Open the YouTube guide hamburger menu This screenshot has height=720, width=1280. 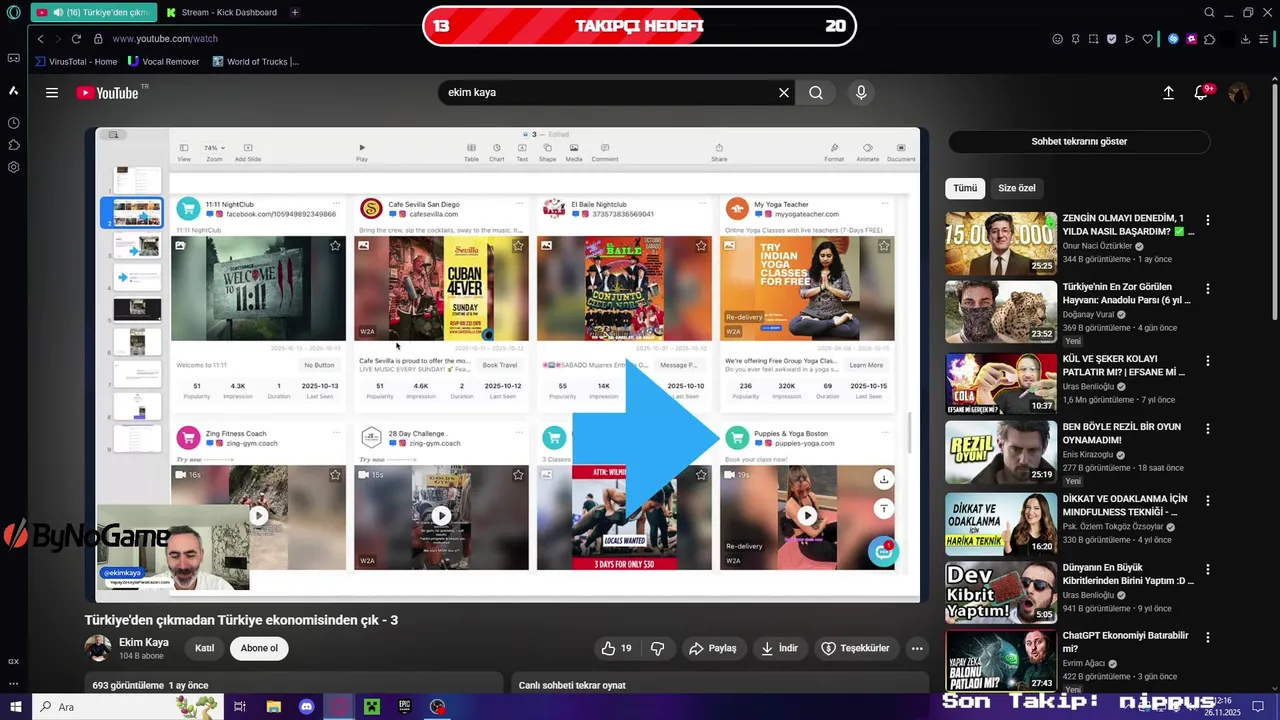pos(52,92)
